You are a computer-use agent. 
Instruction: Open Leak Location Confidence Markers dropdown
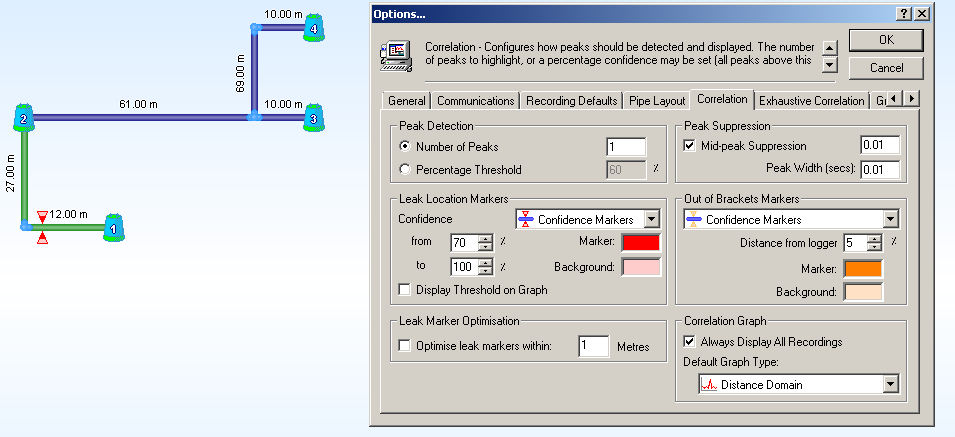652,219
